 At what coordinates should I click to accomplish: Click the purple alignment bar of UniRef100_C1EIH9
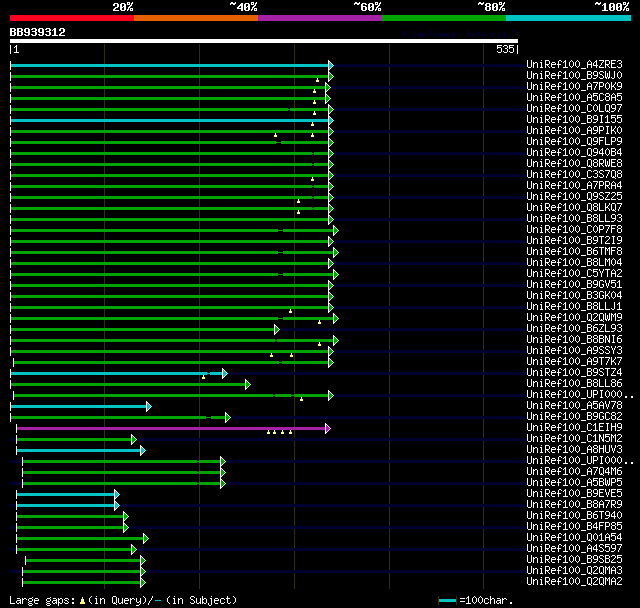(x=171, y=428)
